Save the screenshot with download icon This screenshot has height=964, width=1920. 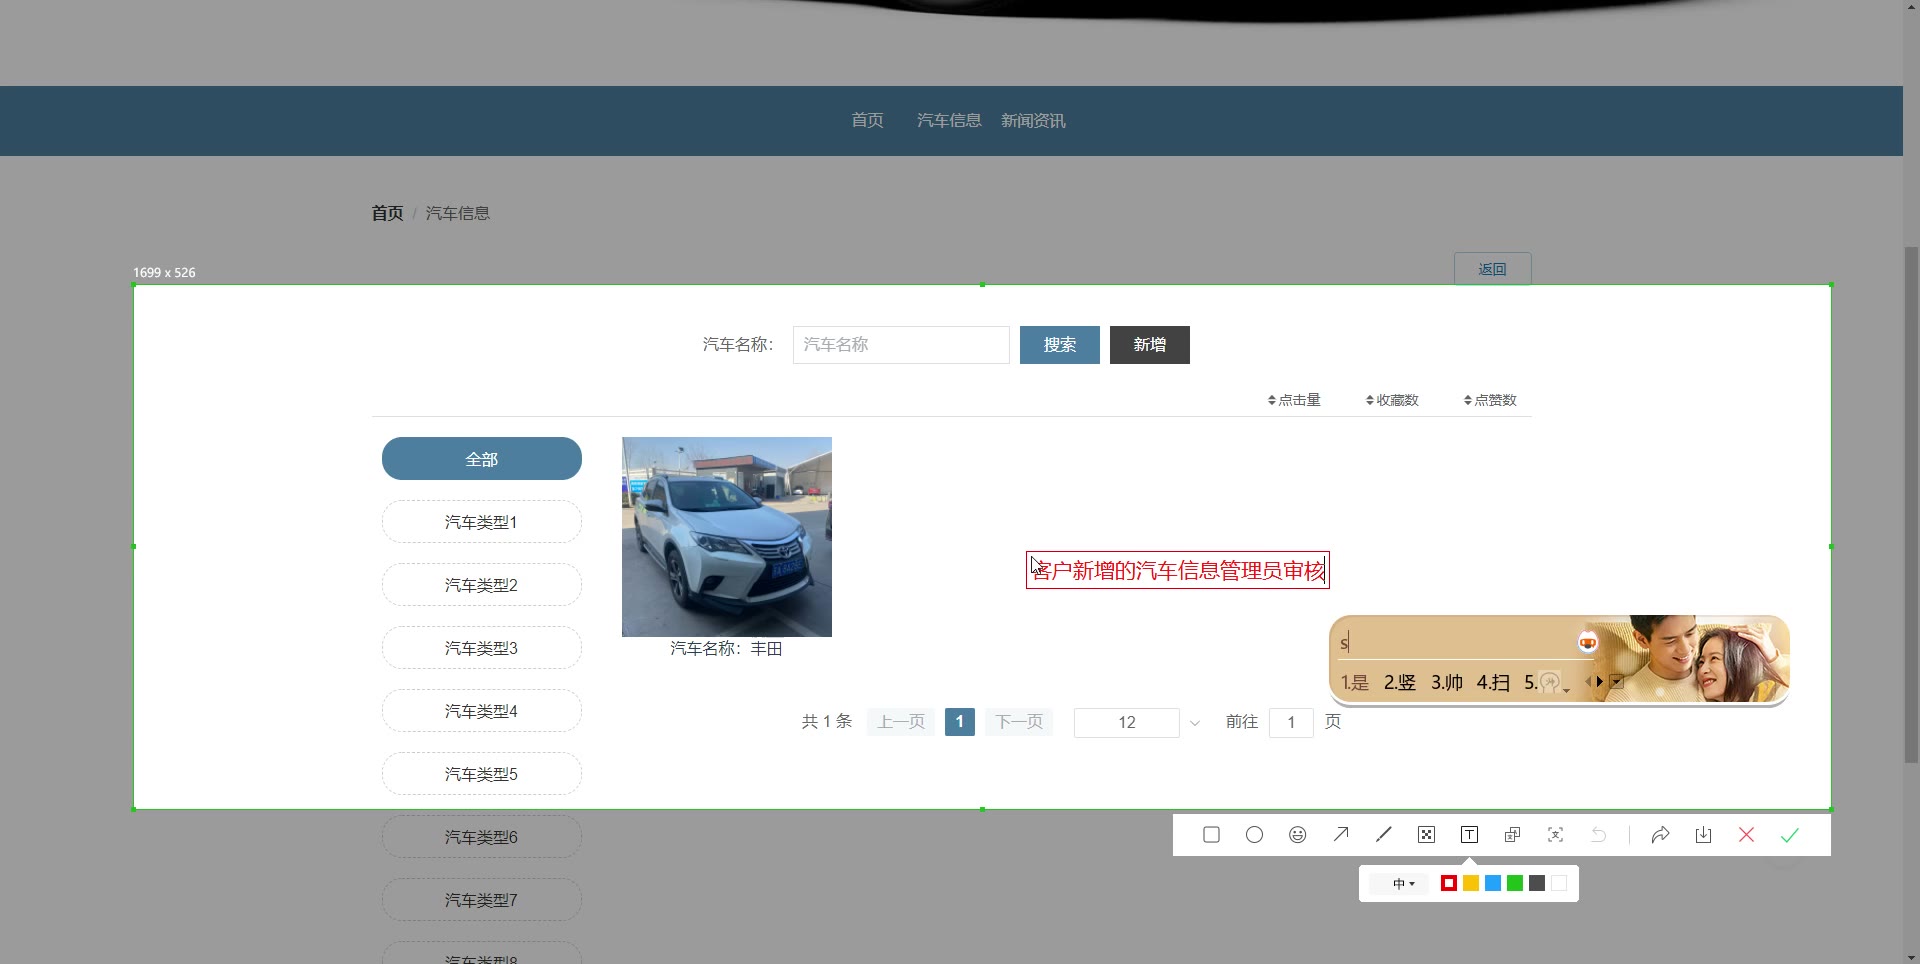coord(1703,835)
